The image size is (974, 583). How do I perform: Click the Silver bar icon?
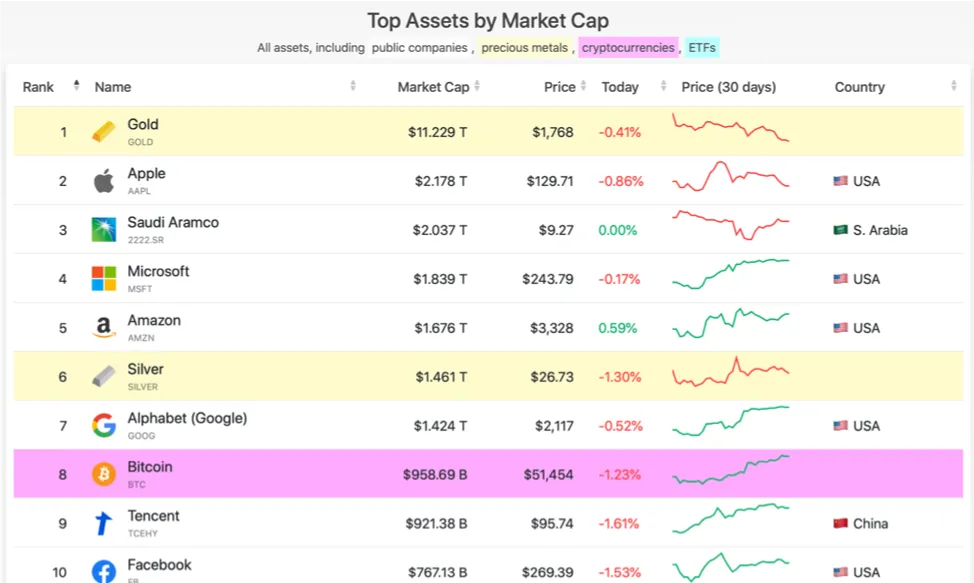click(104, 376)
